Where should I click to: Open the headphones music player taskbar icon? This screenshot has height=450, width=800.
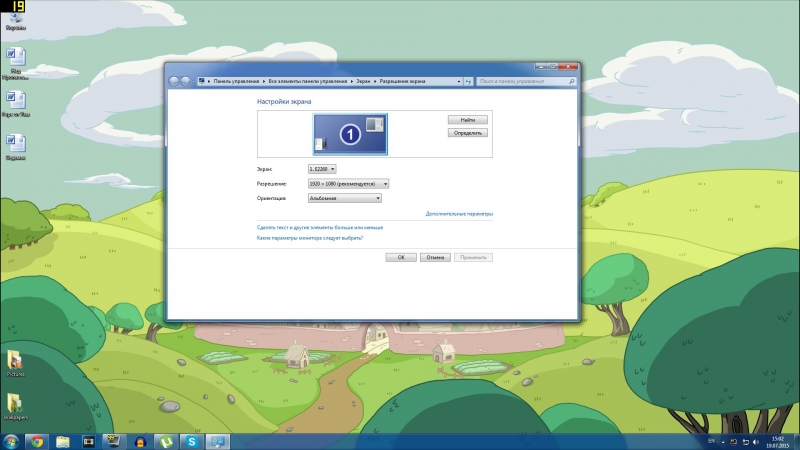pyautogui.click(x=140, y=442)
